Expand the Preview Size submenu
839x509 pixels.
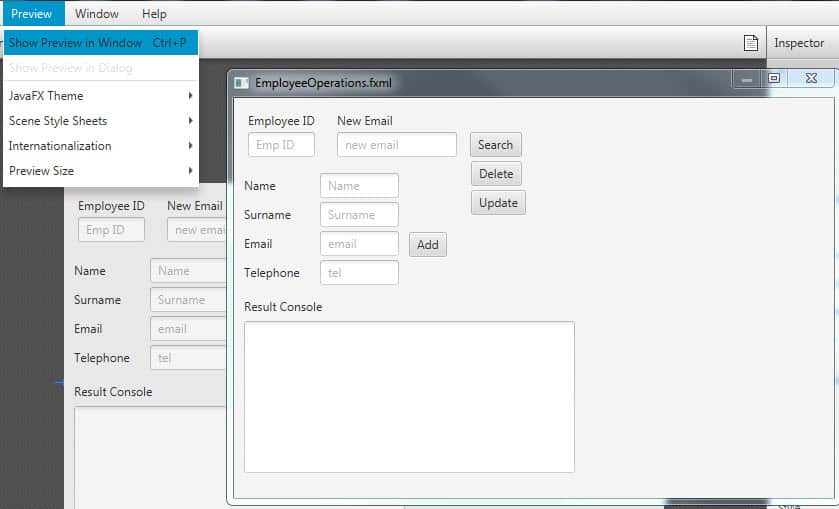(x=101, y=171)
